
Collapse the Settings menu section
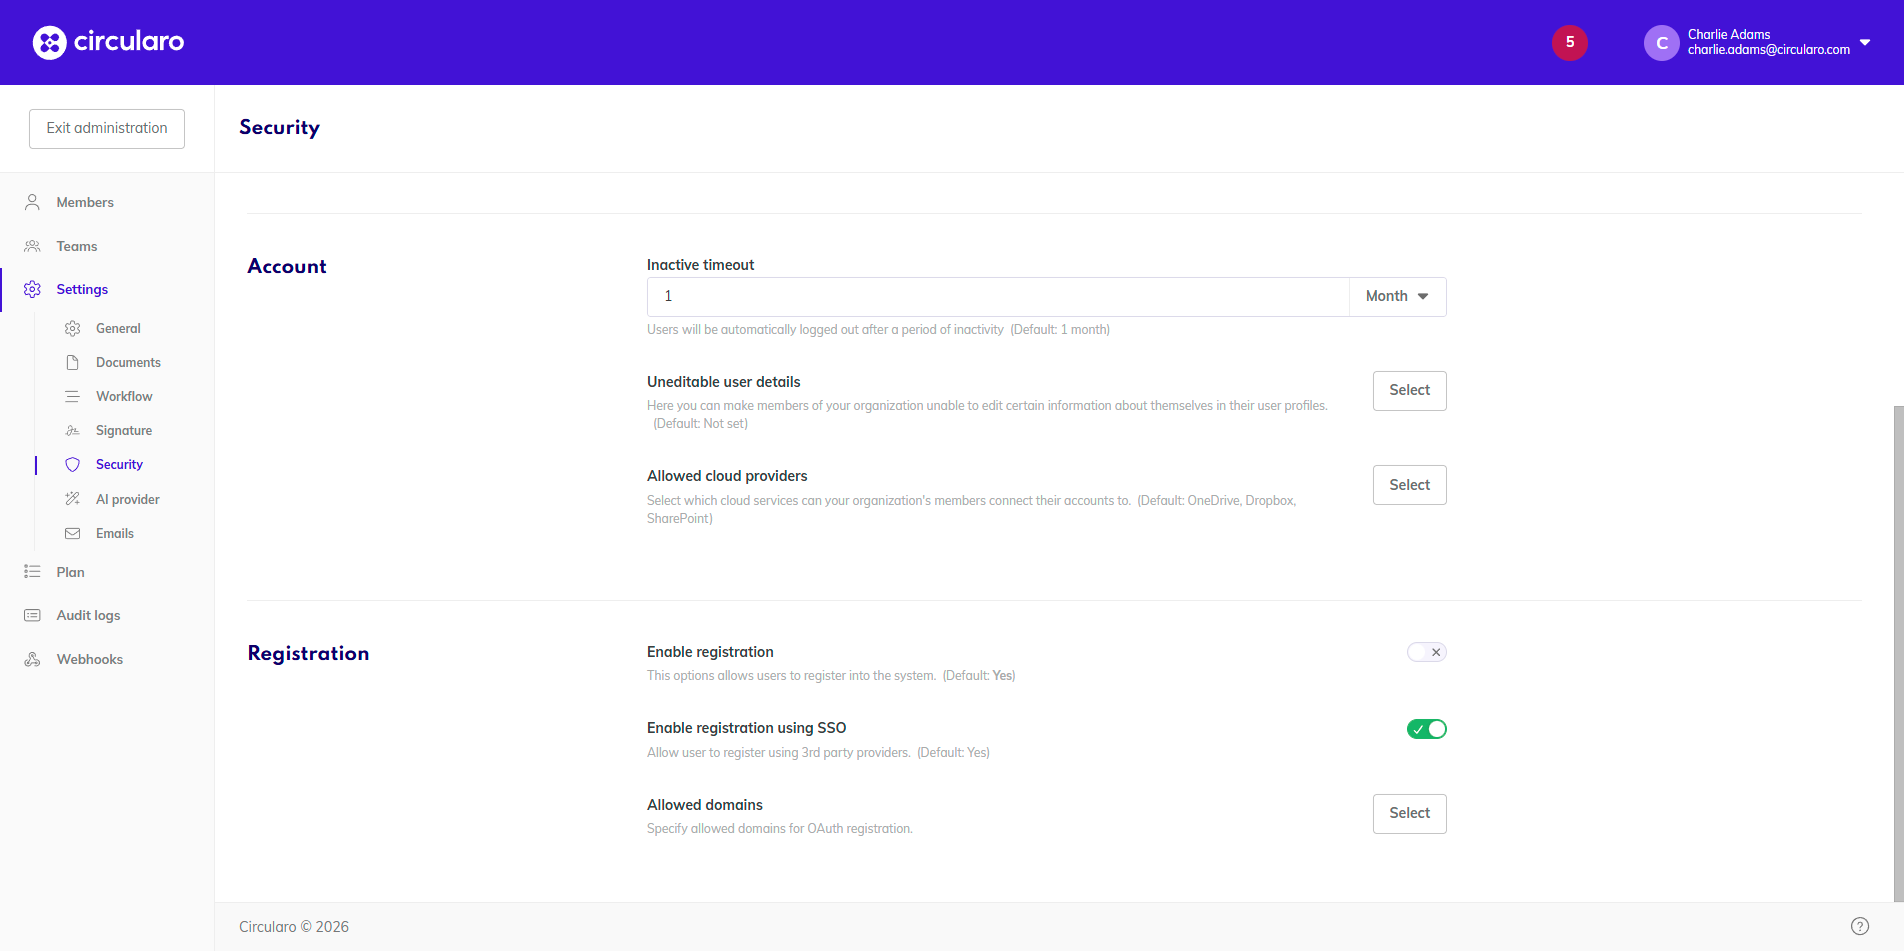coord(82,289)
